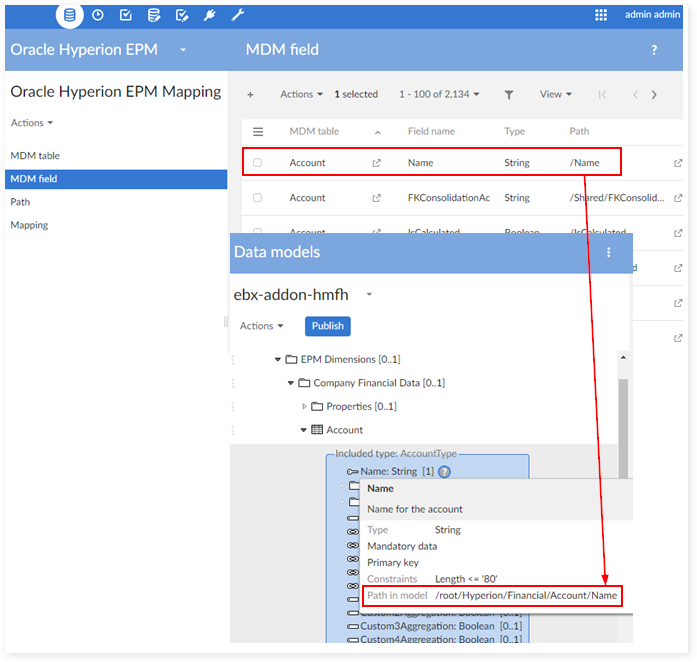Go to next page arrow
Image resolution: width=697 pixels, height=662 pixels.
coord(654,95)
